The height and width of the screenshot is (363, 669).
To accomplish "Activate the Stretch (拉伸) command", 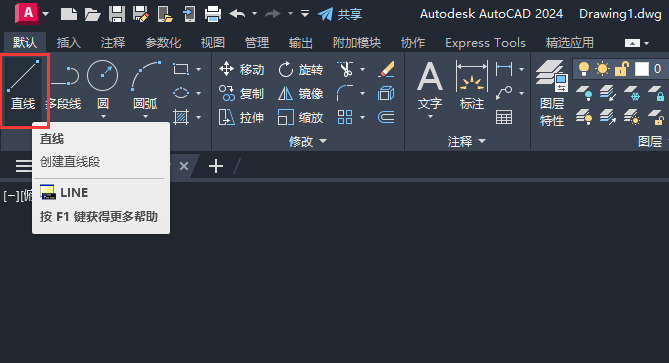I will (241, 117).
